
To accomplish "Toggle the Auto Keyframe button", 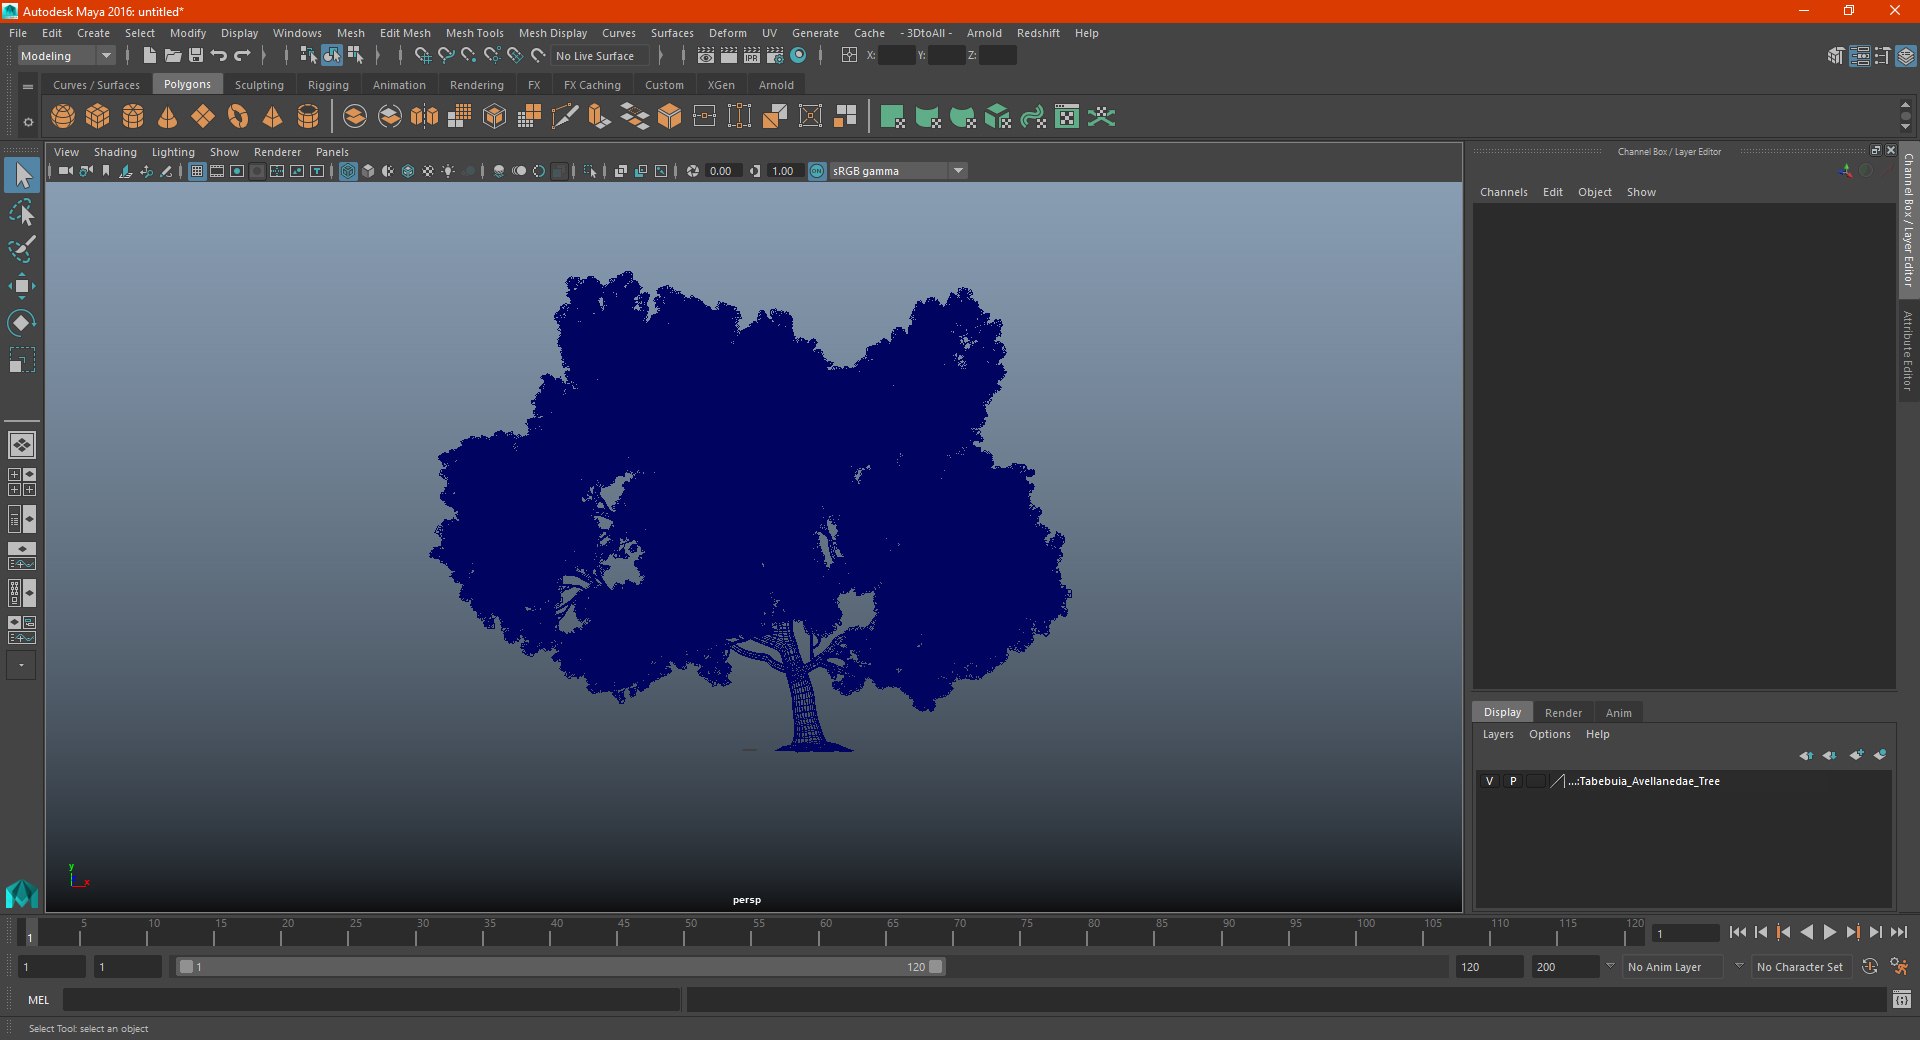I will (1869, 967).
